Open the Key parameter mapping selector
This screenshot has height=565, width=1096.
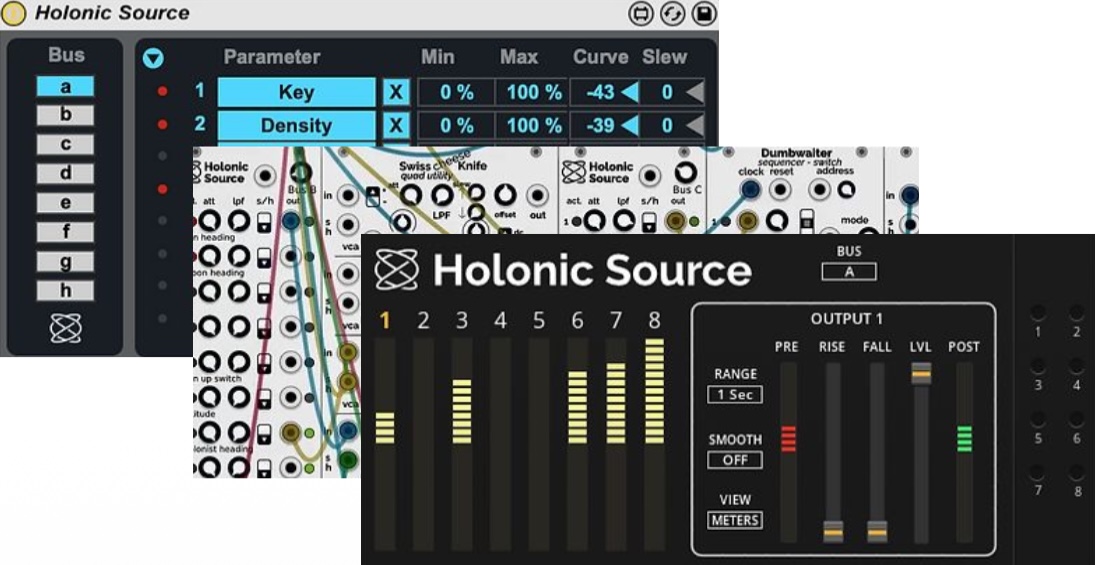tap(296, 92)
